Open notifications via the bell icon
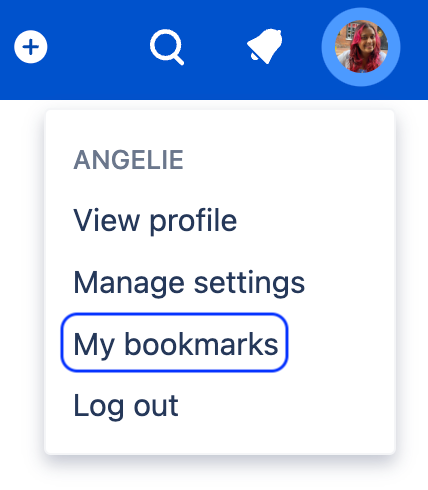Screen dimensions: 428x490 click(x=265, y=46)
